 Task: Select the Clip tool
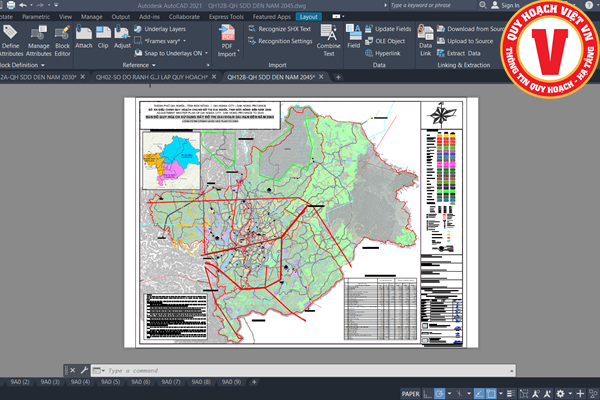[103, 36]
